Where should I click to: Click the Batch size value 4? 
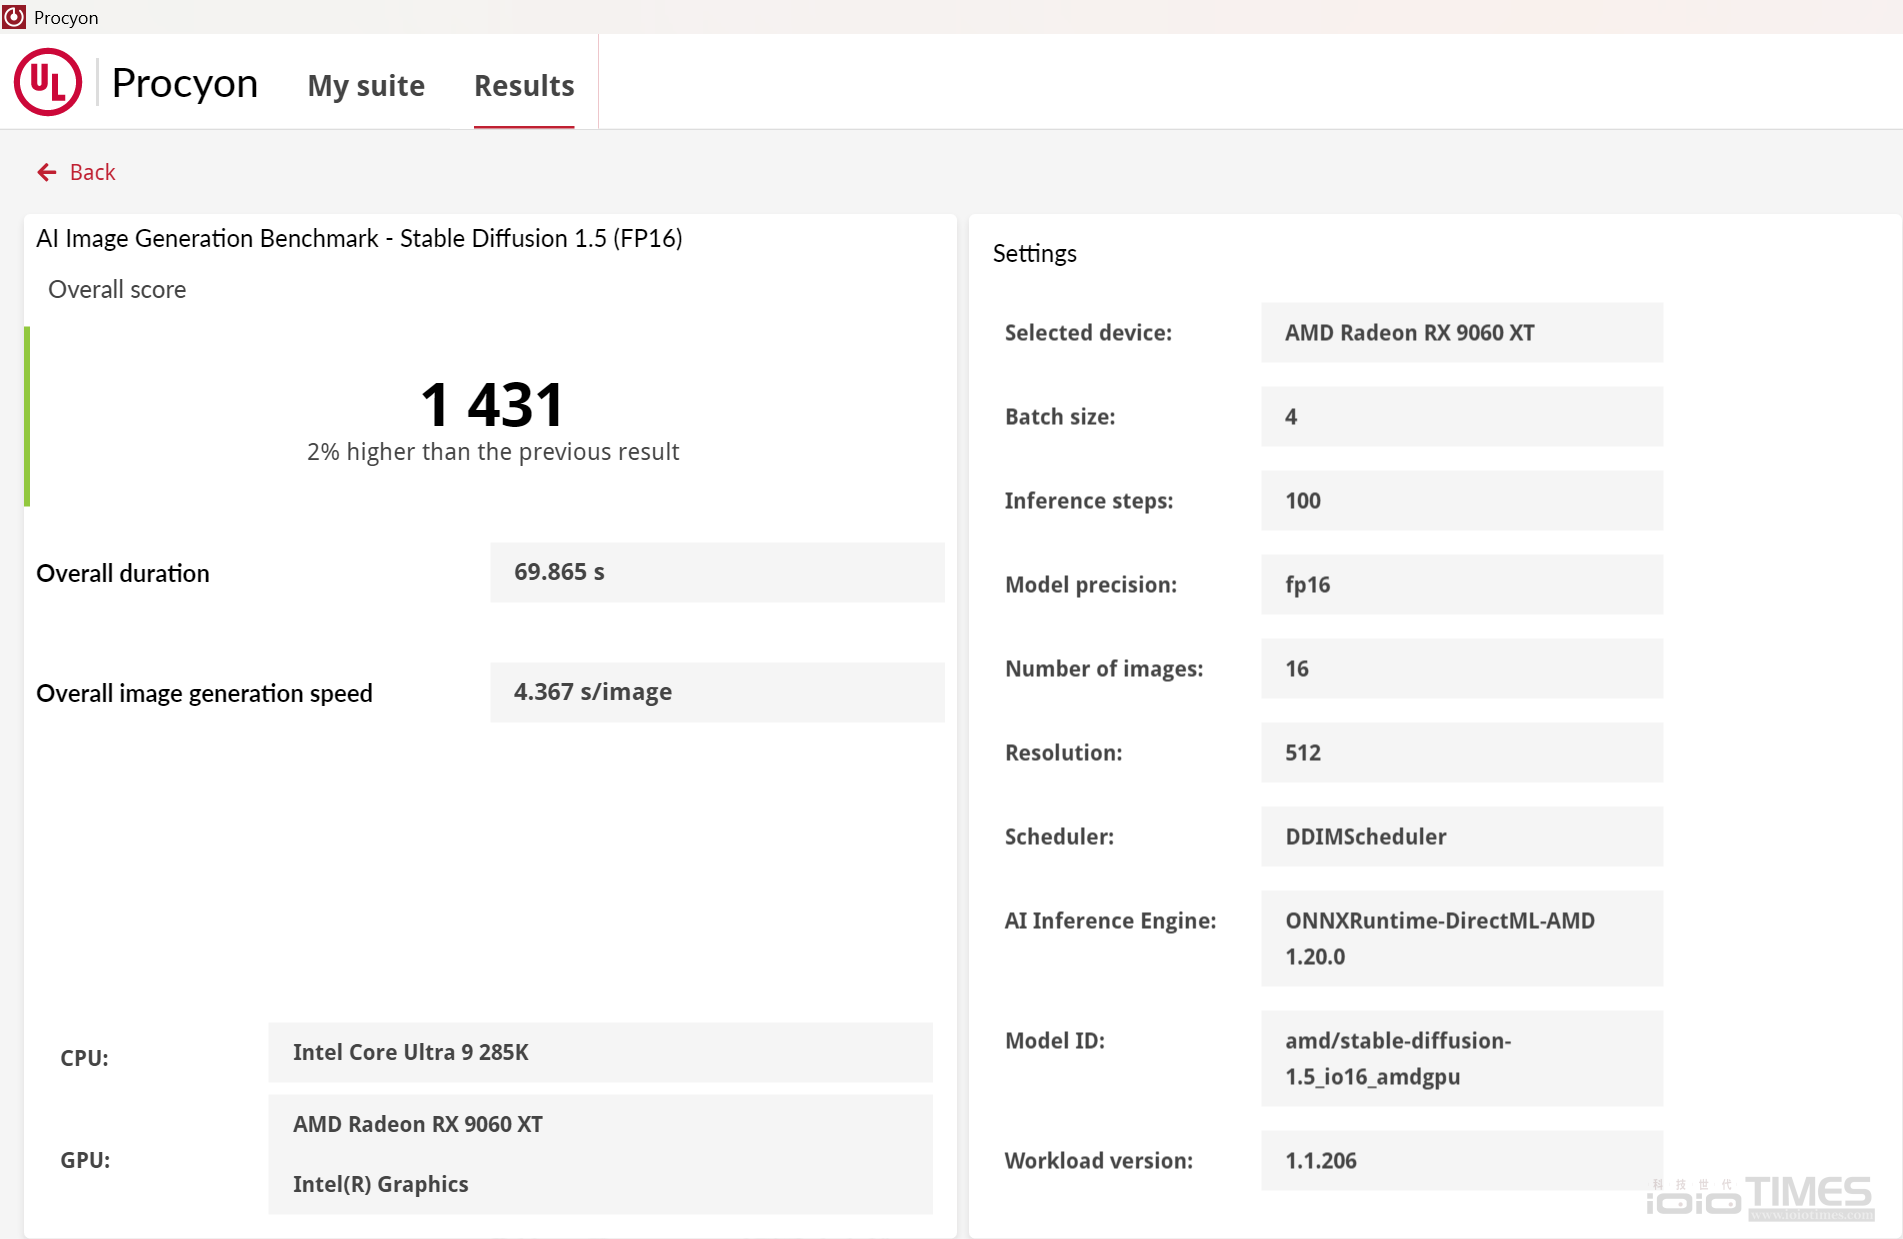1462,416
